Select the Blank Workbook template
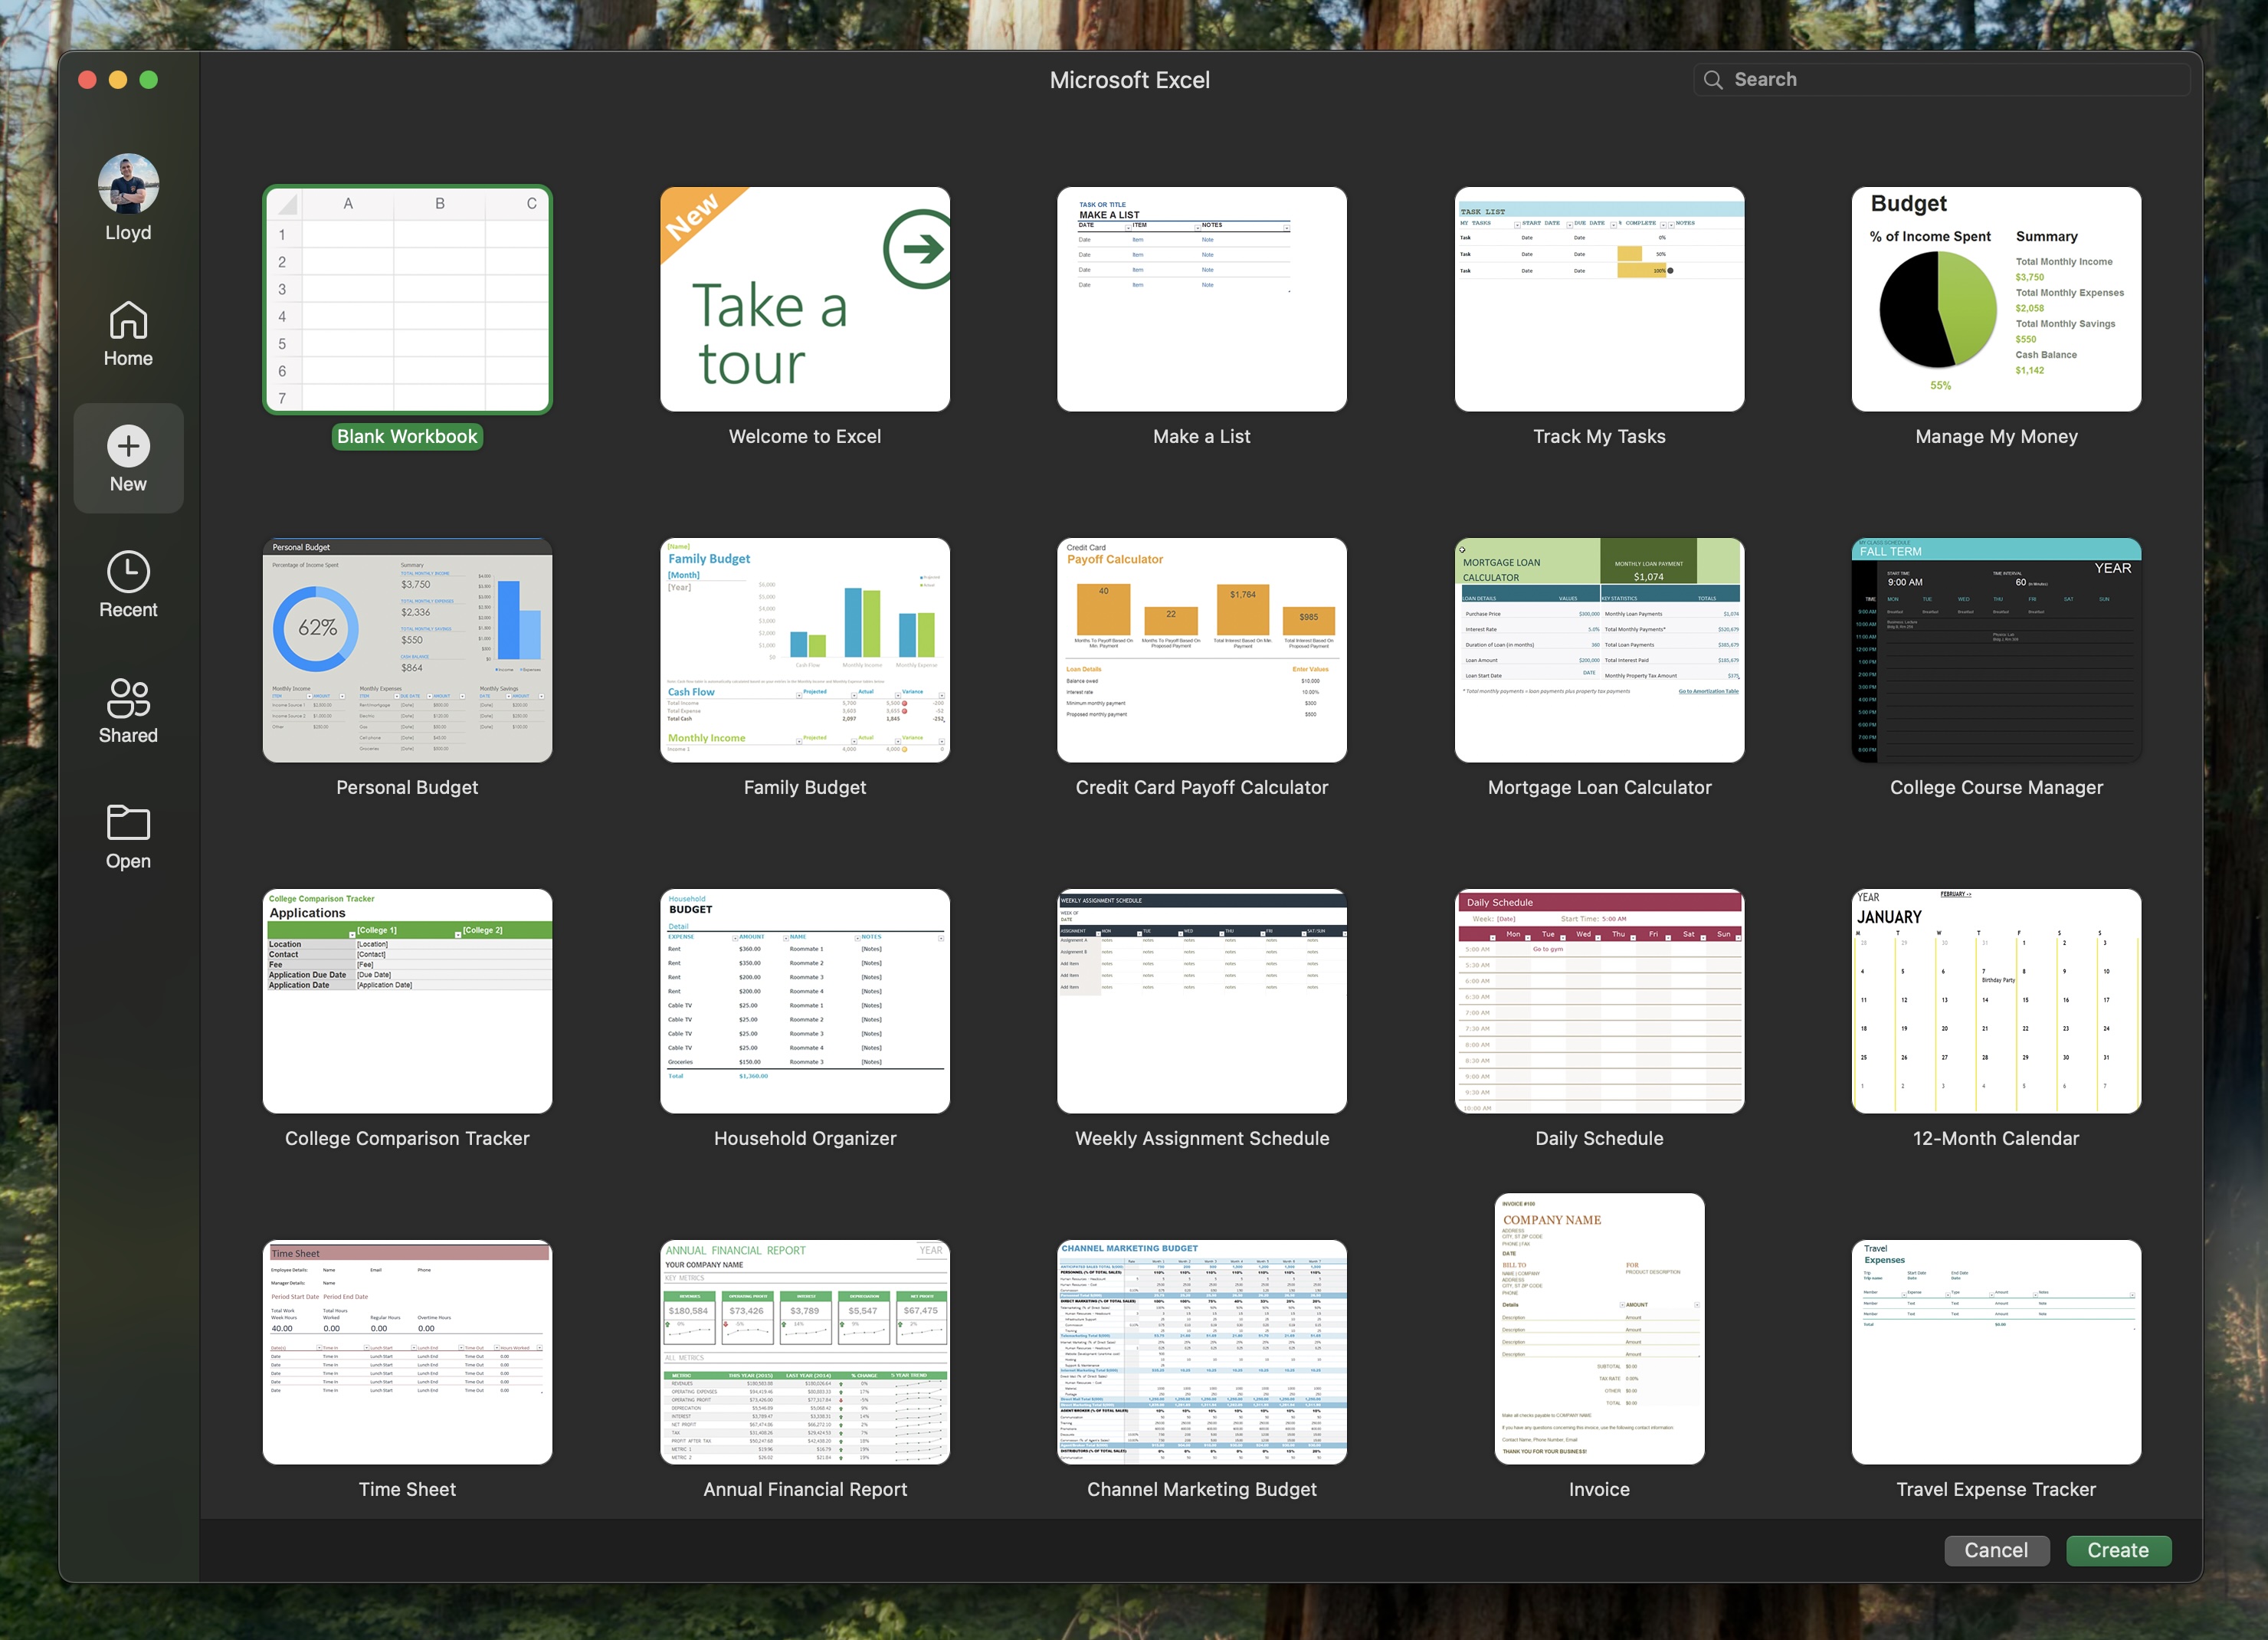Image resolution: width=2268 pixels, height=1640 pixels. point(406,299)
